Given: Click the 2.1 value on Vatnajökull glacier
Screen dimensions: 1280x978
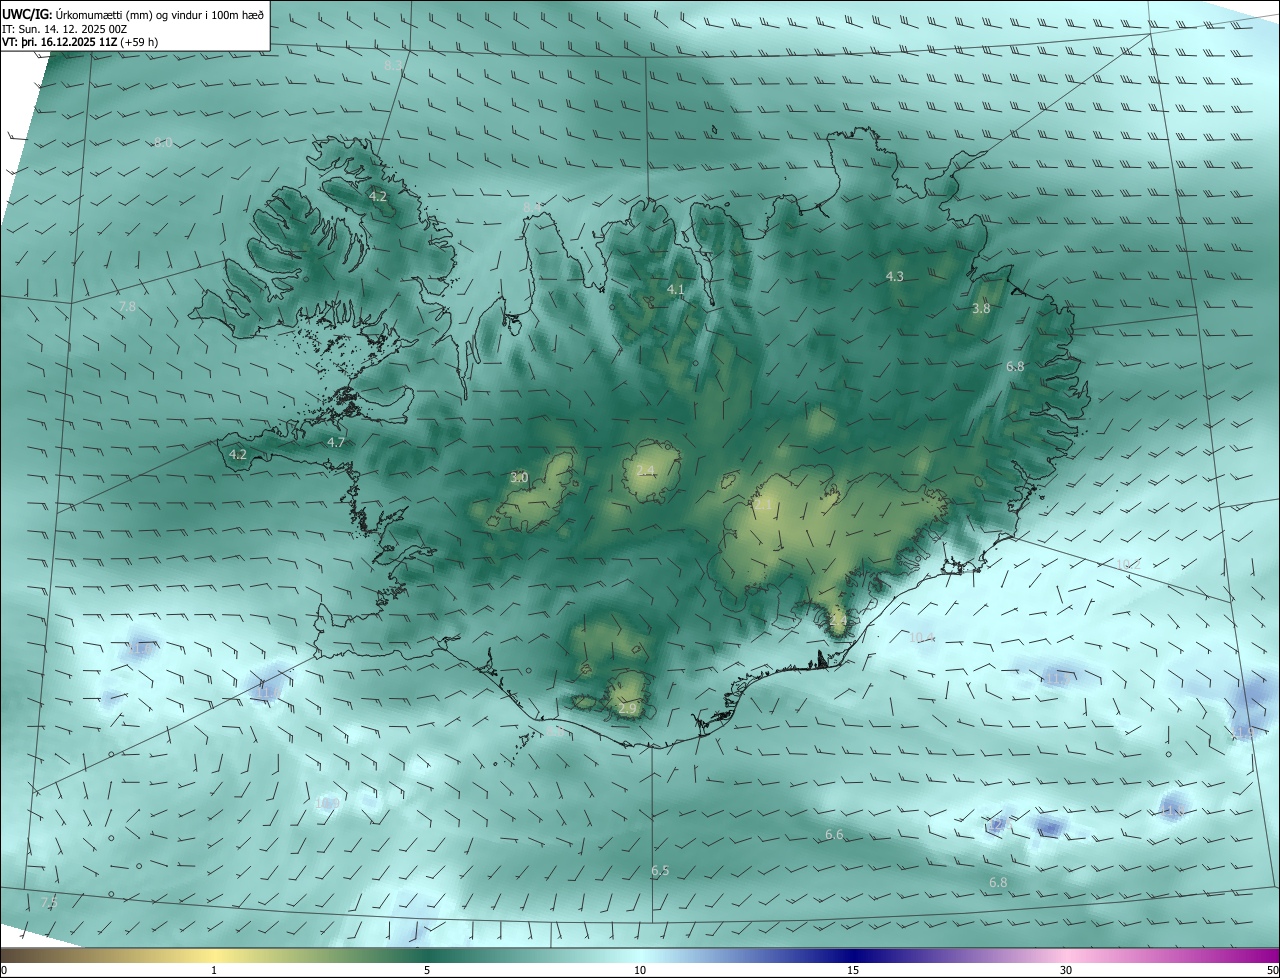Looking at the screenshot, I should click(x=763, y=506).
